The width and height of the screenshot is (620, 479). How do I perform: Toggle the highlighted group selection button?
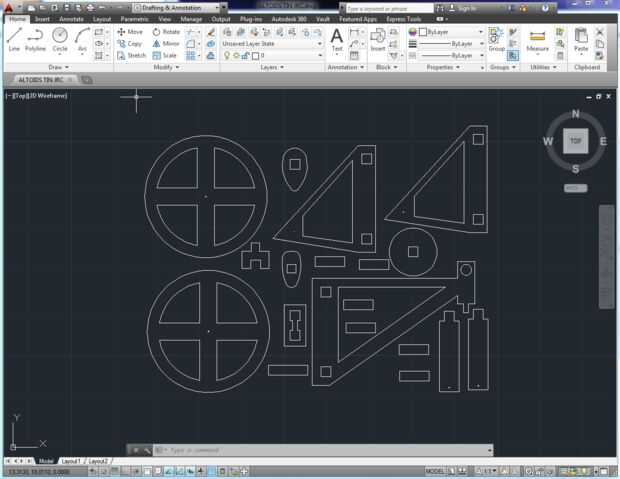click(513, 55)
